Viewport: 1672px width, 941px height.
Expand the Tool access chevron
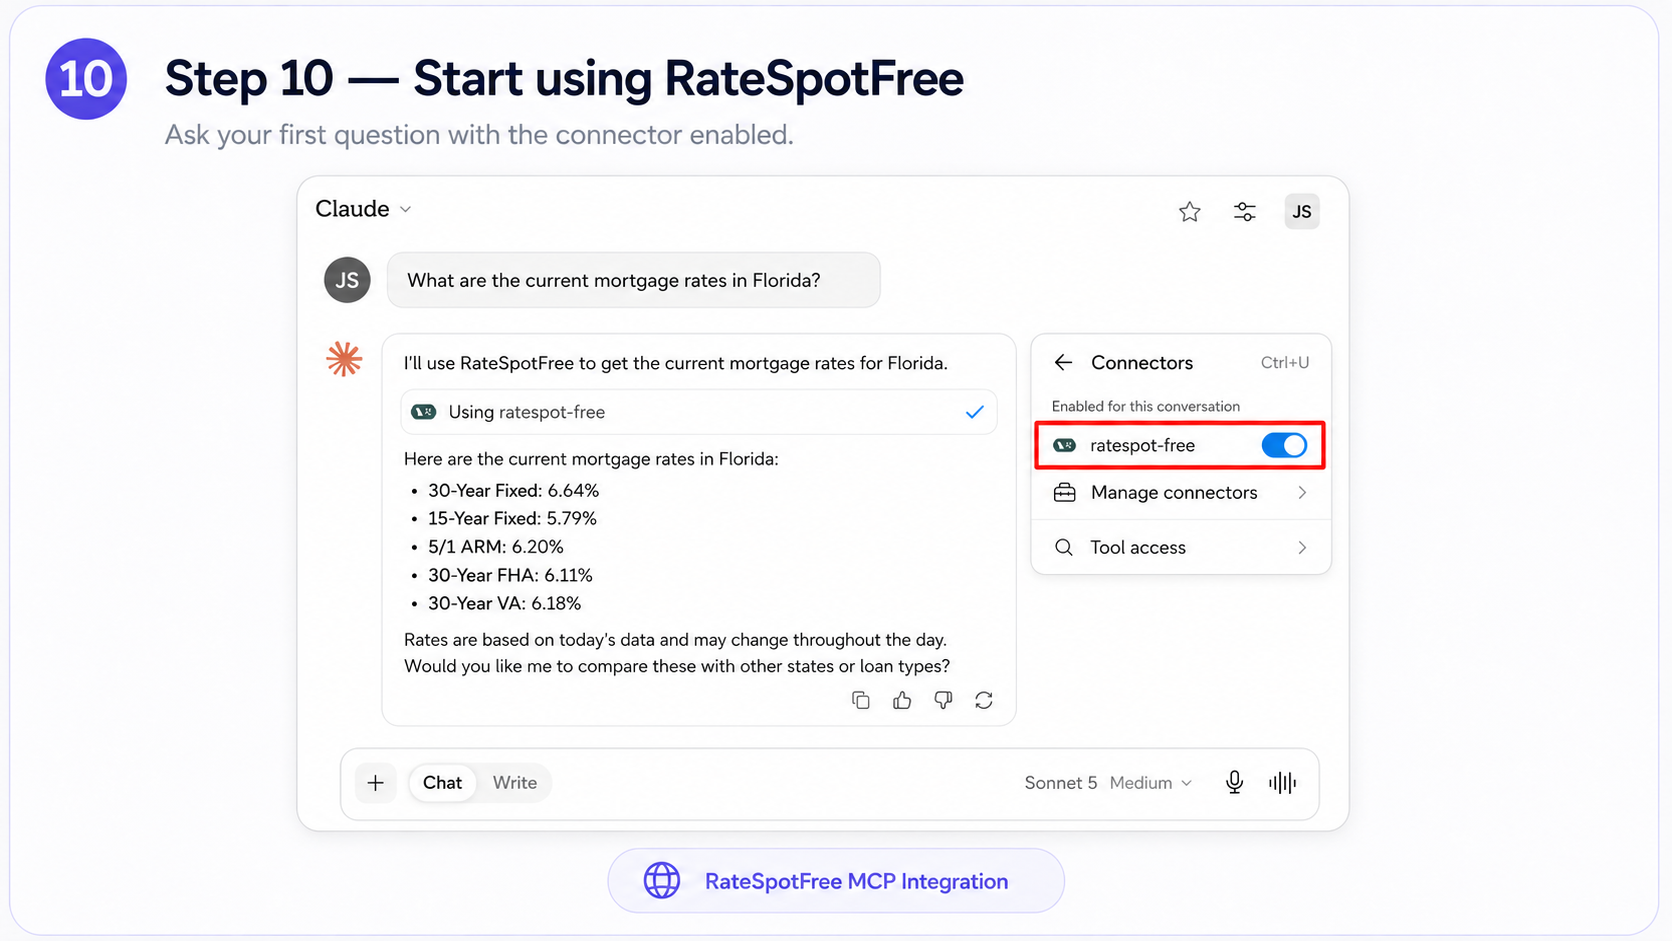(x=1302, y=548)
